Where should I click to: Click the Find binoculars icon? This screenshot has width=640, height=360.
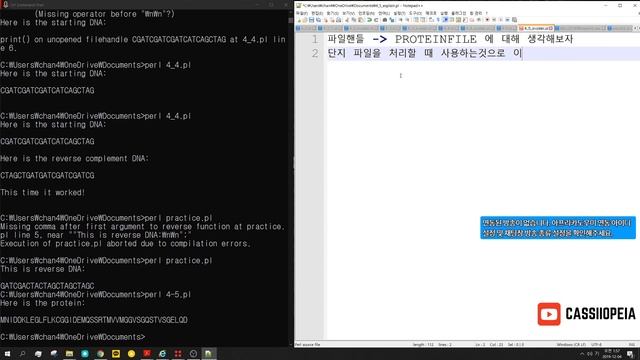coord(385,20)
